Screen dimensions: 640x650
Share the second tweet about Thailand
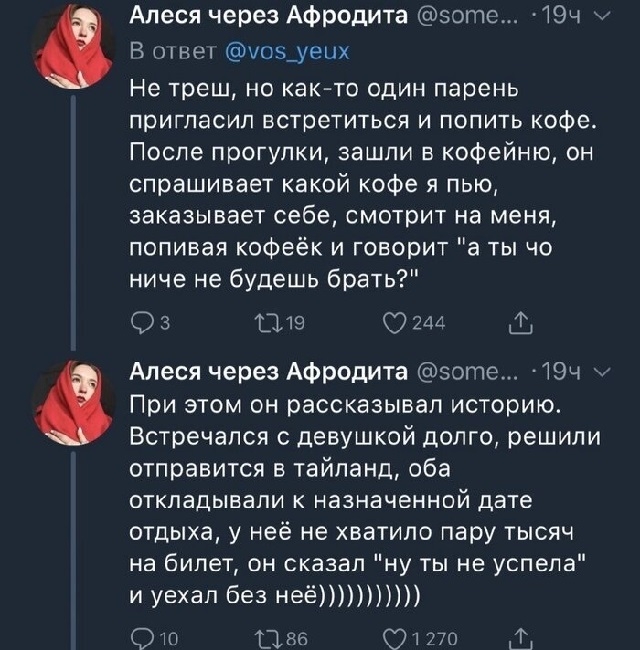point(521,639)
